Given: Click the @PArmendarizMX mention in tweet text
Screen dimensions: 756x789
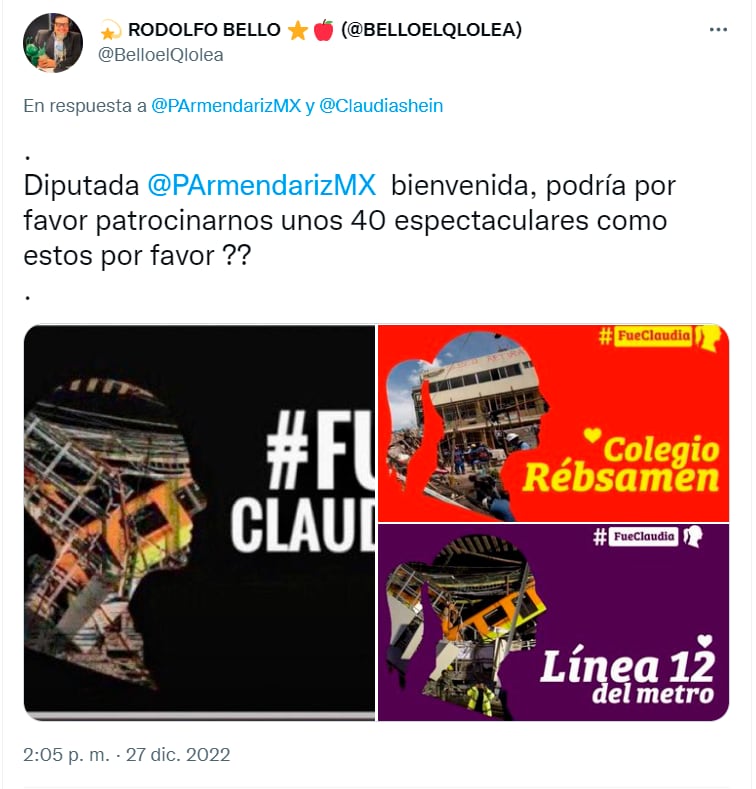Looking at the screenshot, I should point(262,186).
